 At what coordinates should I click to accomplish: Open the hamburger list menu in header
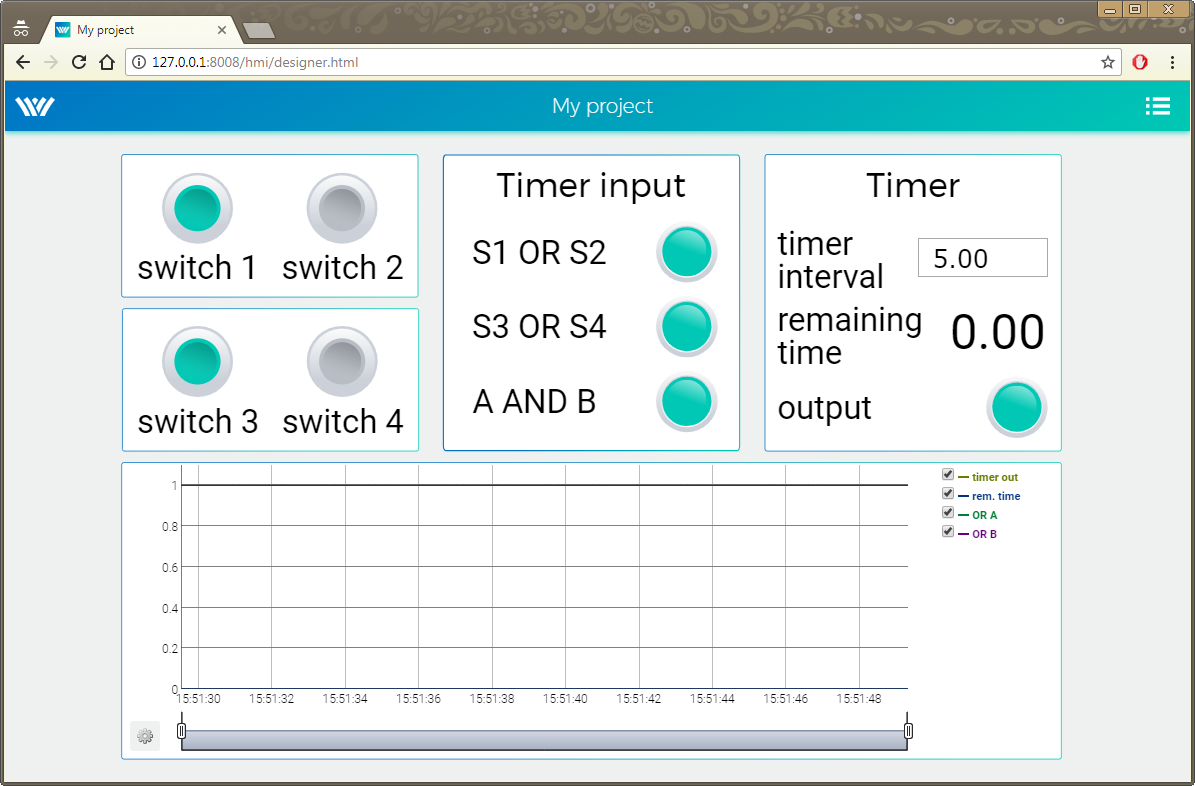[x=1158, y=106]
